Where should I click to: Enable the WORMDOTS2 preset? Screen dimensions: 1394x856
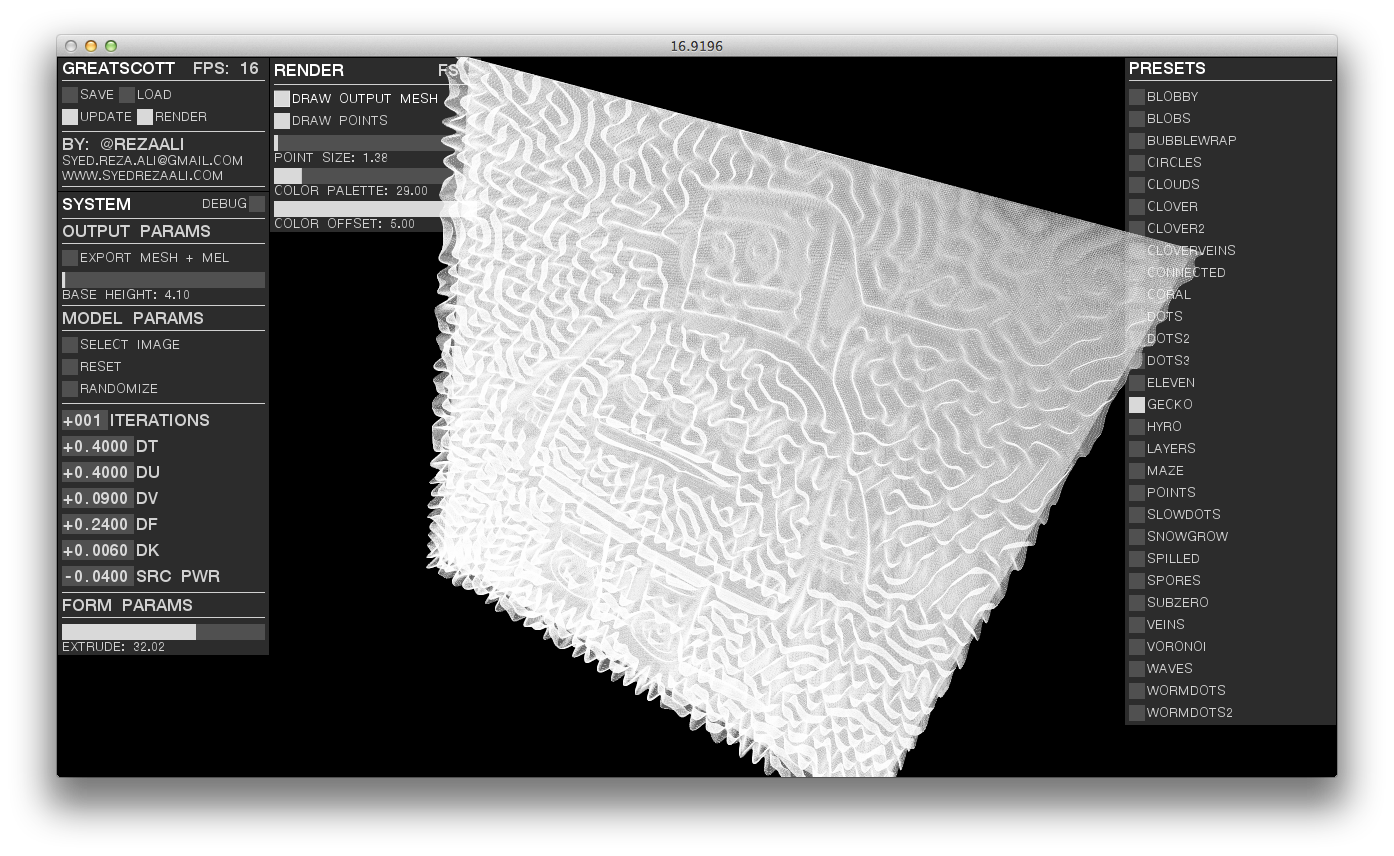[x=1137, y=712]
